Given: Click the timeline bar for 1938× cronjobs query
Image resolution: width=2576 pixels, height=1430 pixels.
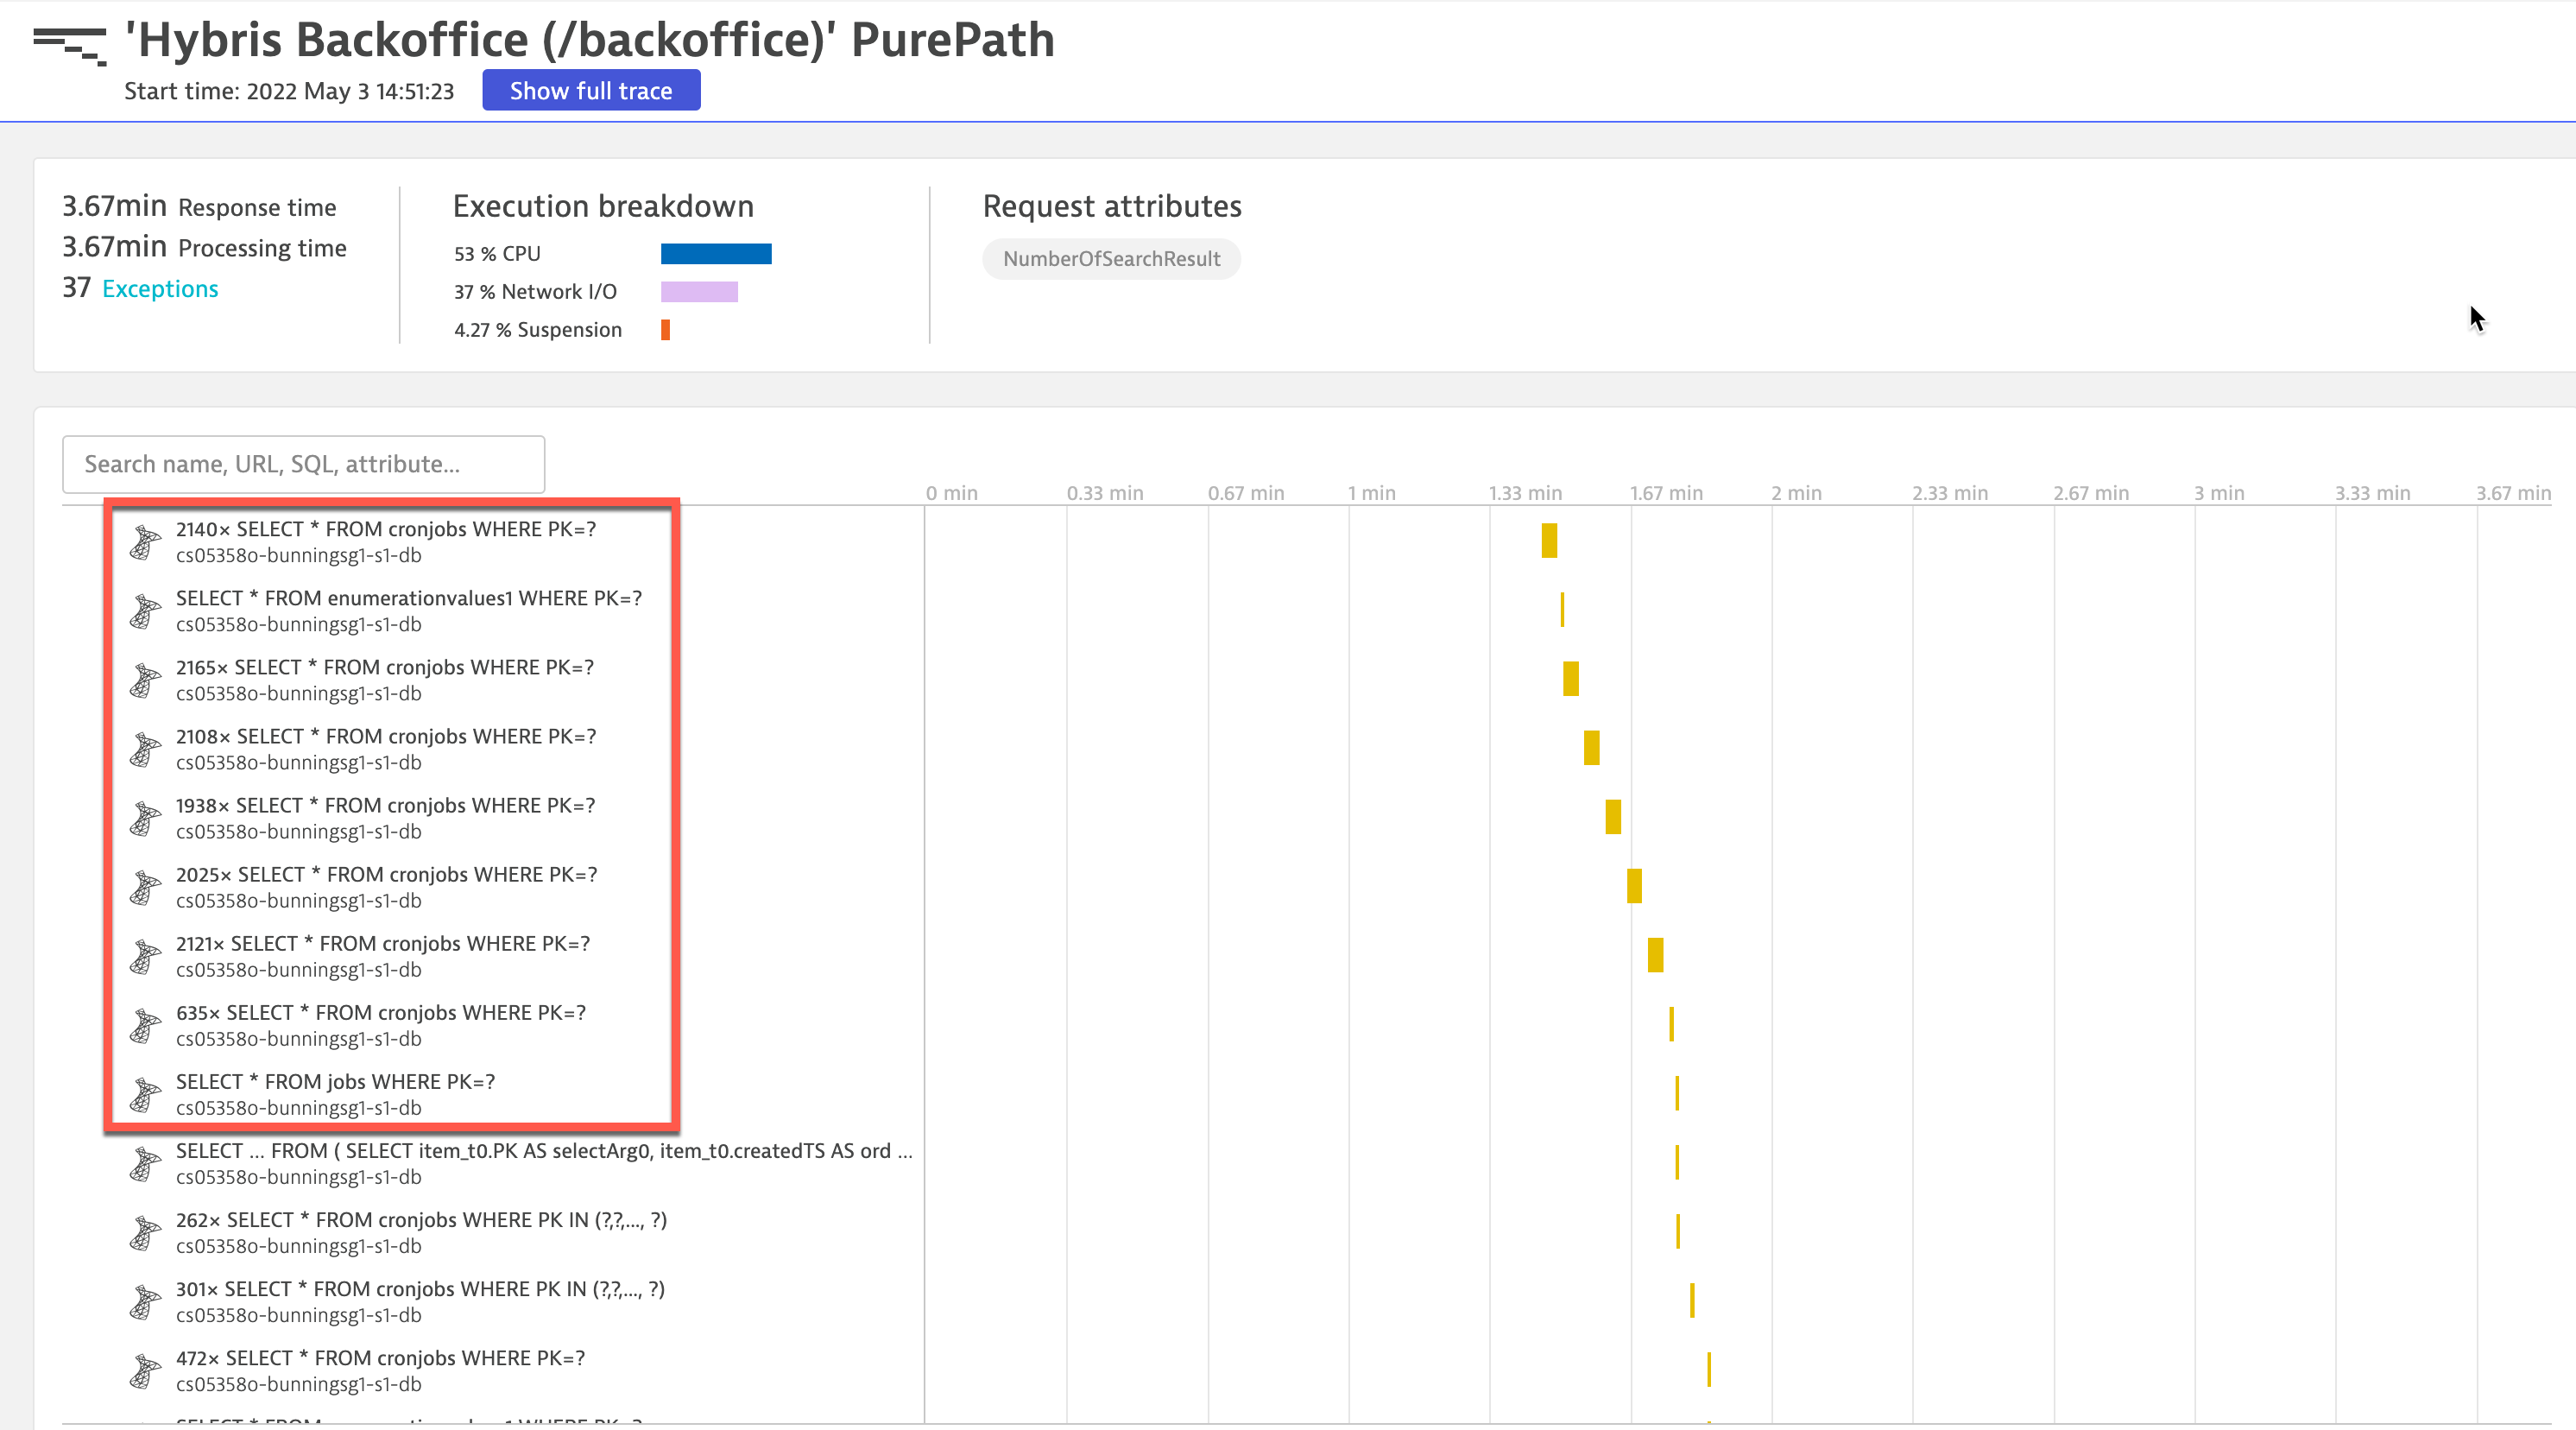Looking at the screenshot, I should (1613, 817).
